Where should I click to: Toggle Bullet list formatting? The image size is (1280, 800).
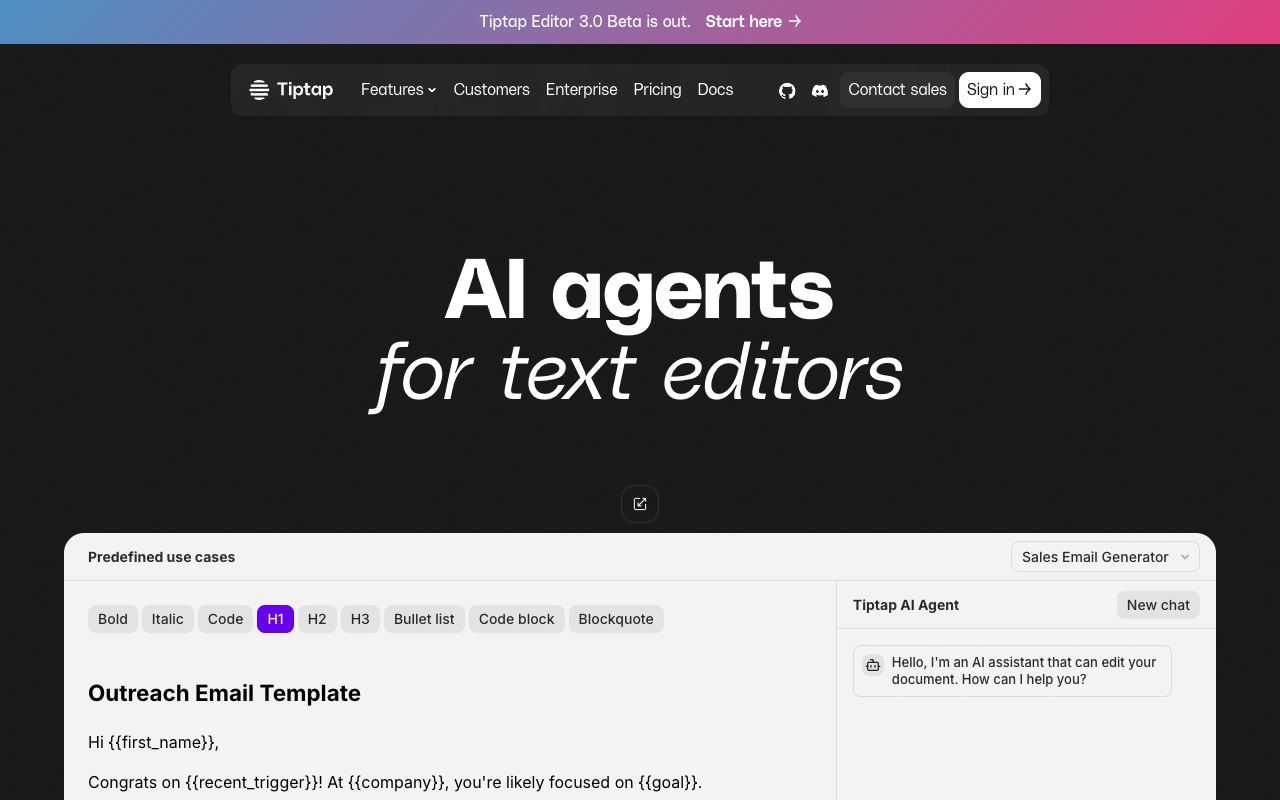tap(424, 619)
